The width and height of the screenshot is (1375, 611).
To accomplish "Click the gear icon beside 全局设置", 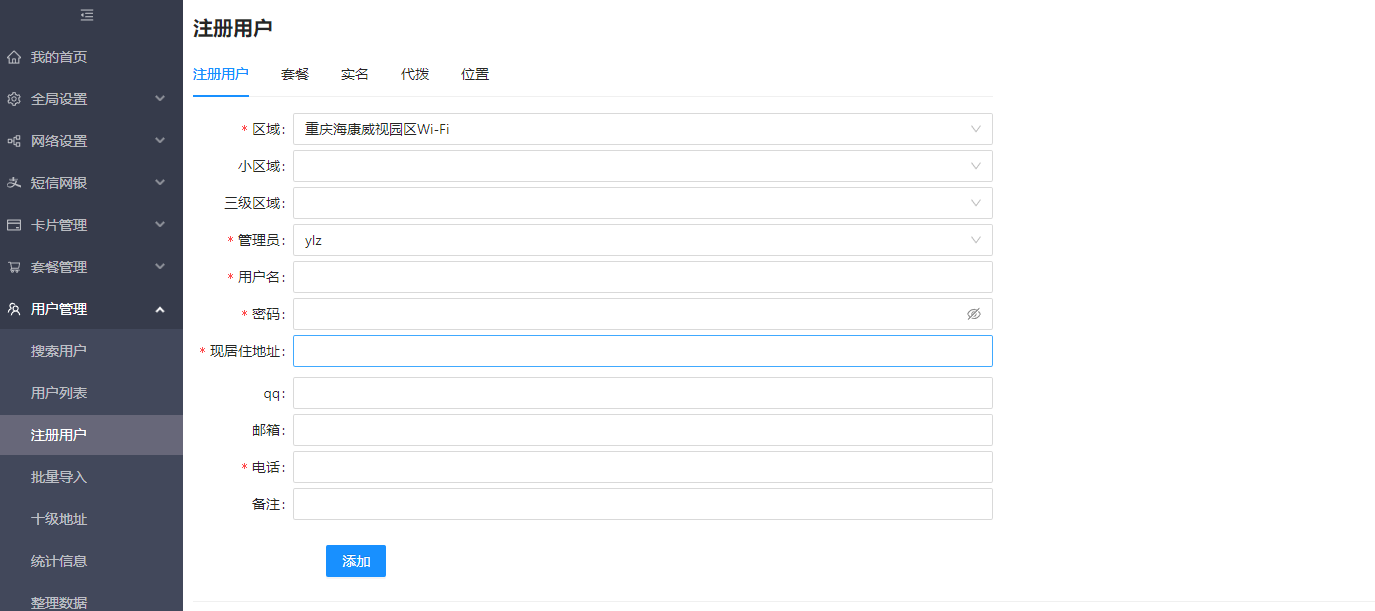I will [14, 99].
